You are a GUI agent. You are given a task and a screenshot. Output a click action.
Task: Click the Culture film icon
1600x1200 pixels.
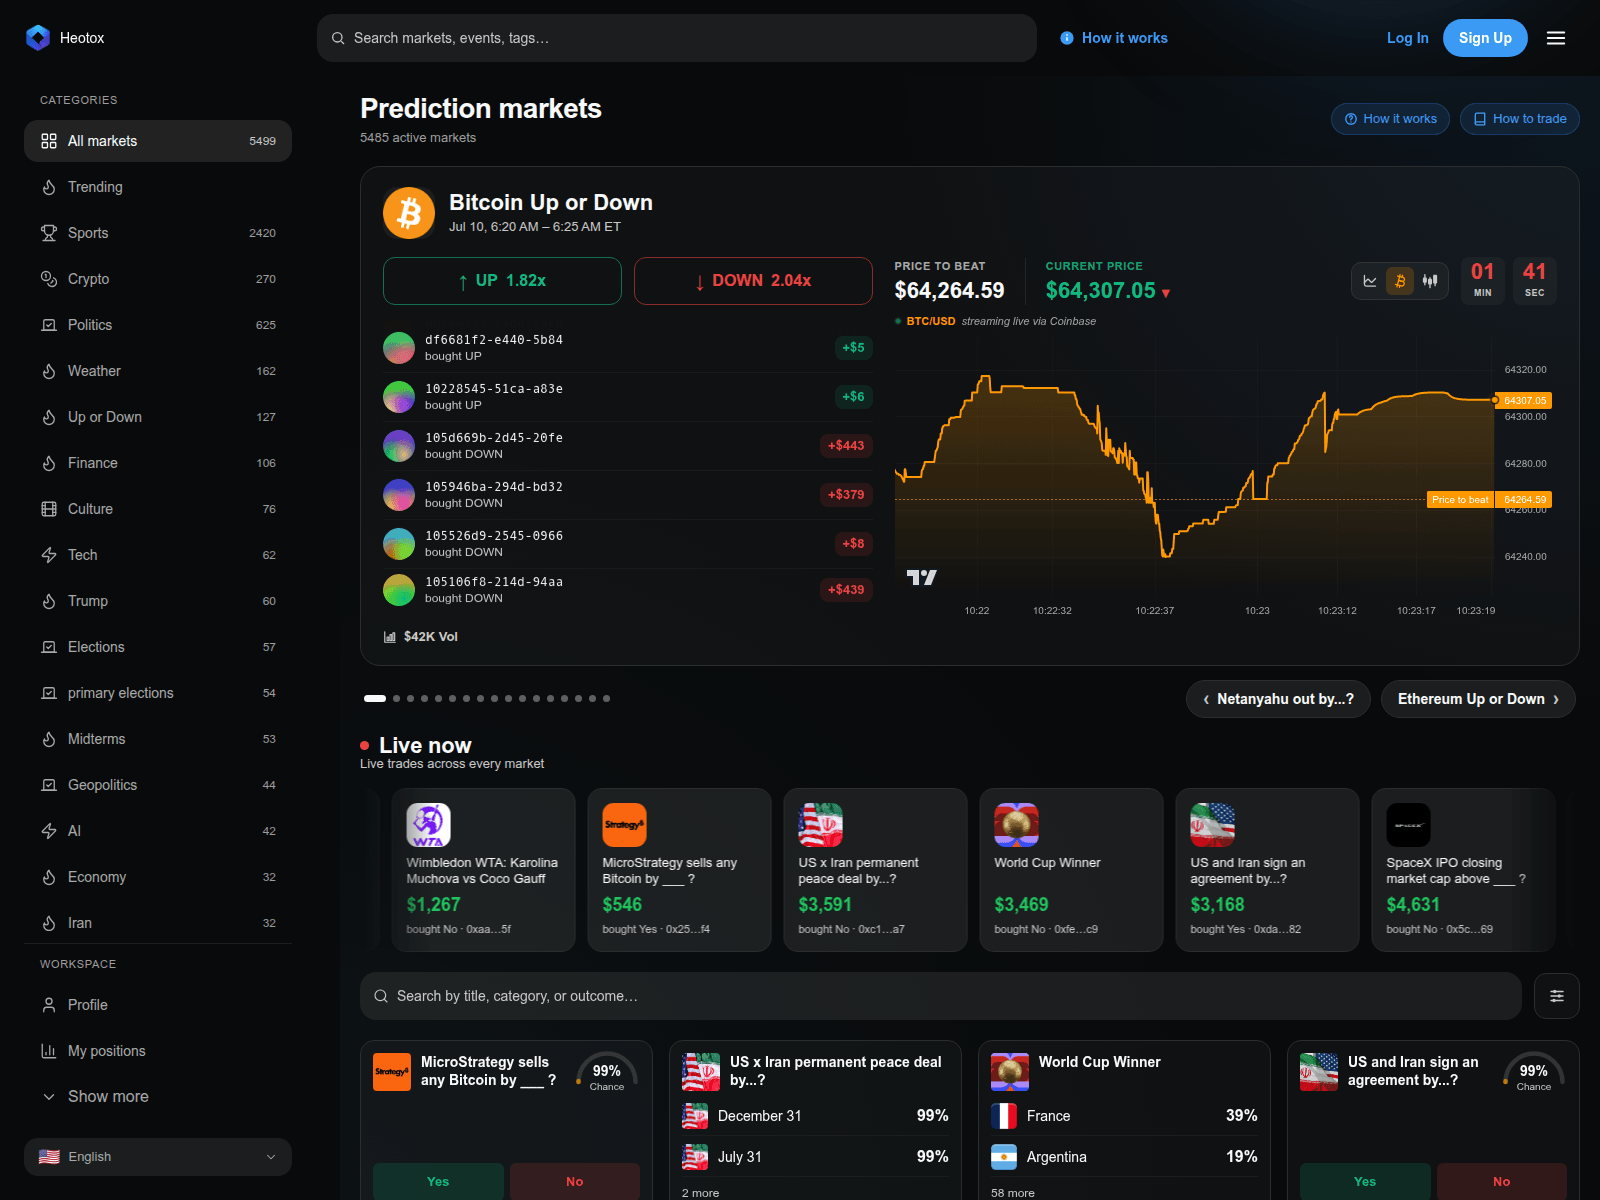pyautogui.click(x=49, y=509)
